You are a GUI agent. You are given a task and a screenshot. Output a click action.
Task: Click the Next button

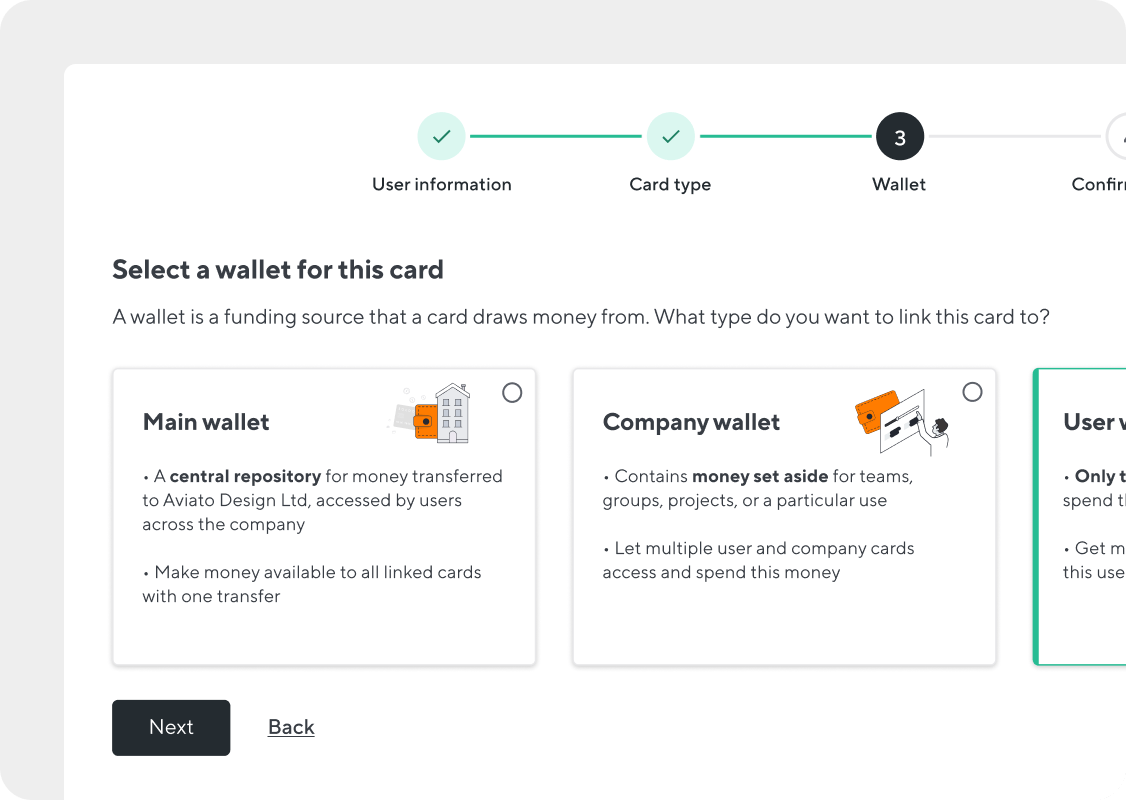coord(171,727)
